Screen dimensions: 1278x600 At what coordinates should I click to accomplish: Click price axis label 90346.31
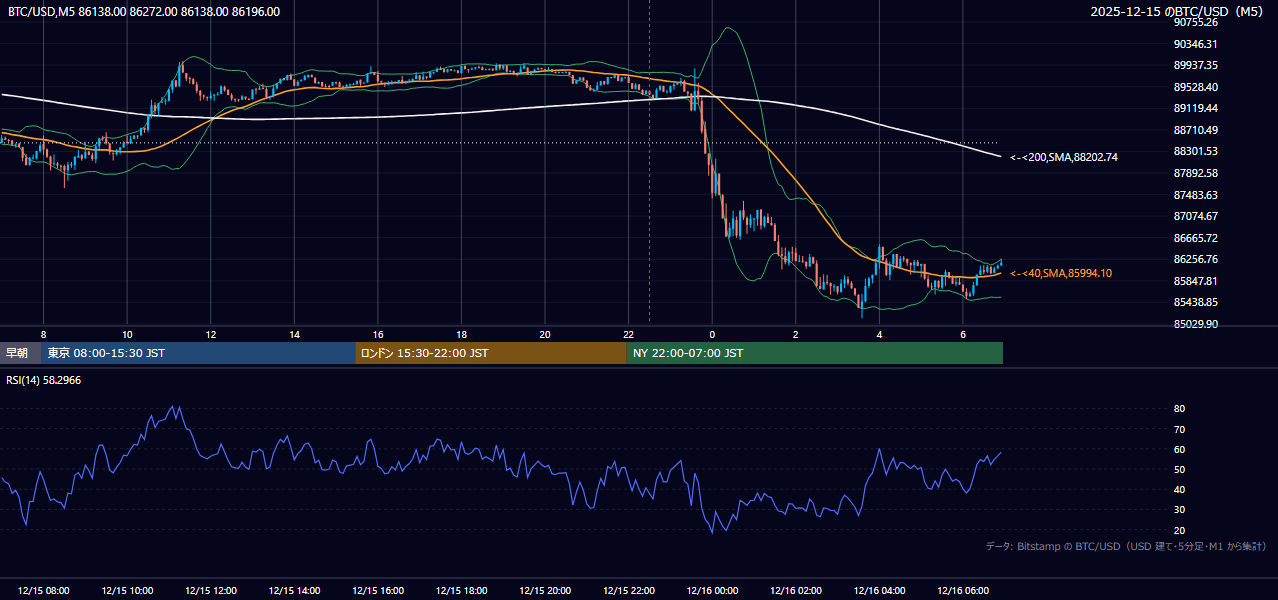pyautogui.click(x=1196, y=44)
